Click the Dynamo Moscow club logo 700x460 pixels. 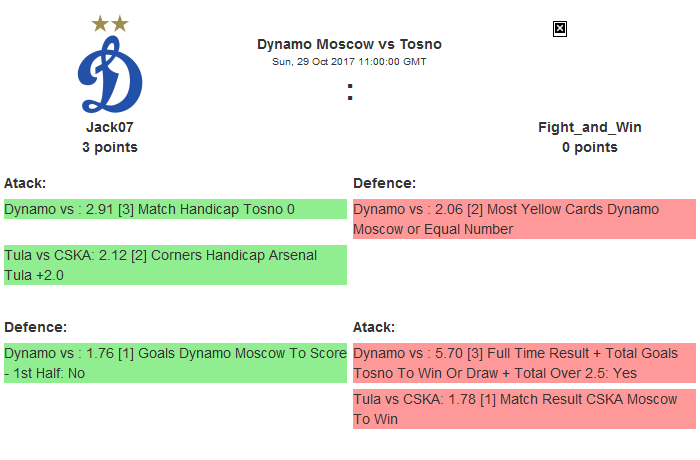[110, 76]
